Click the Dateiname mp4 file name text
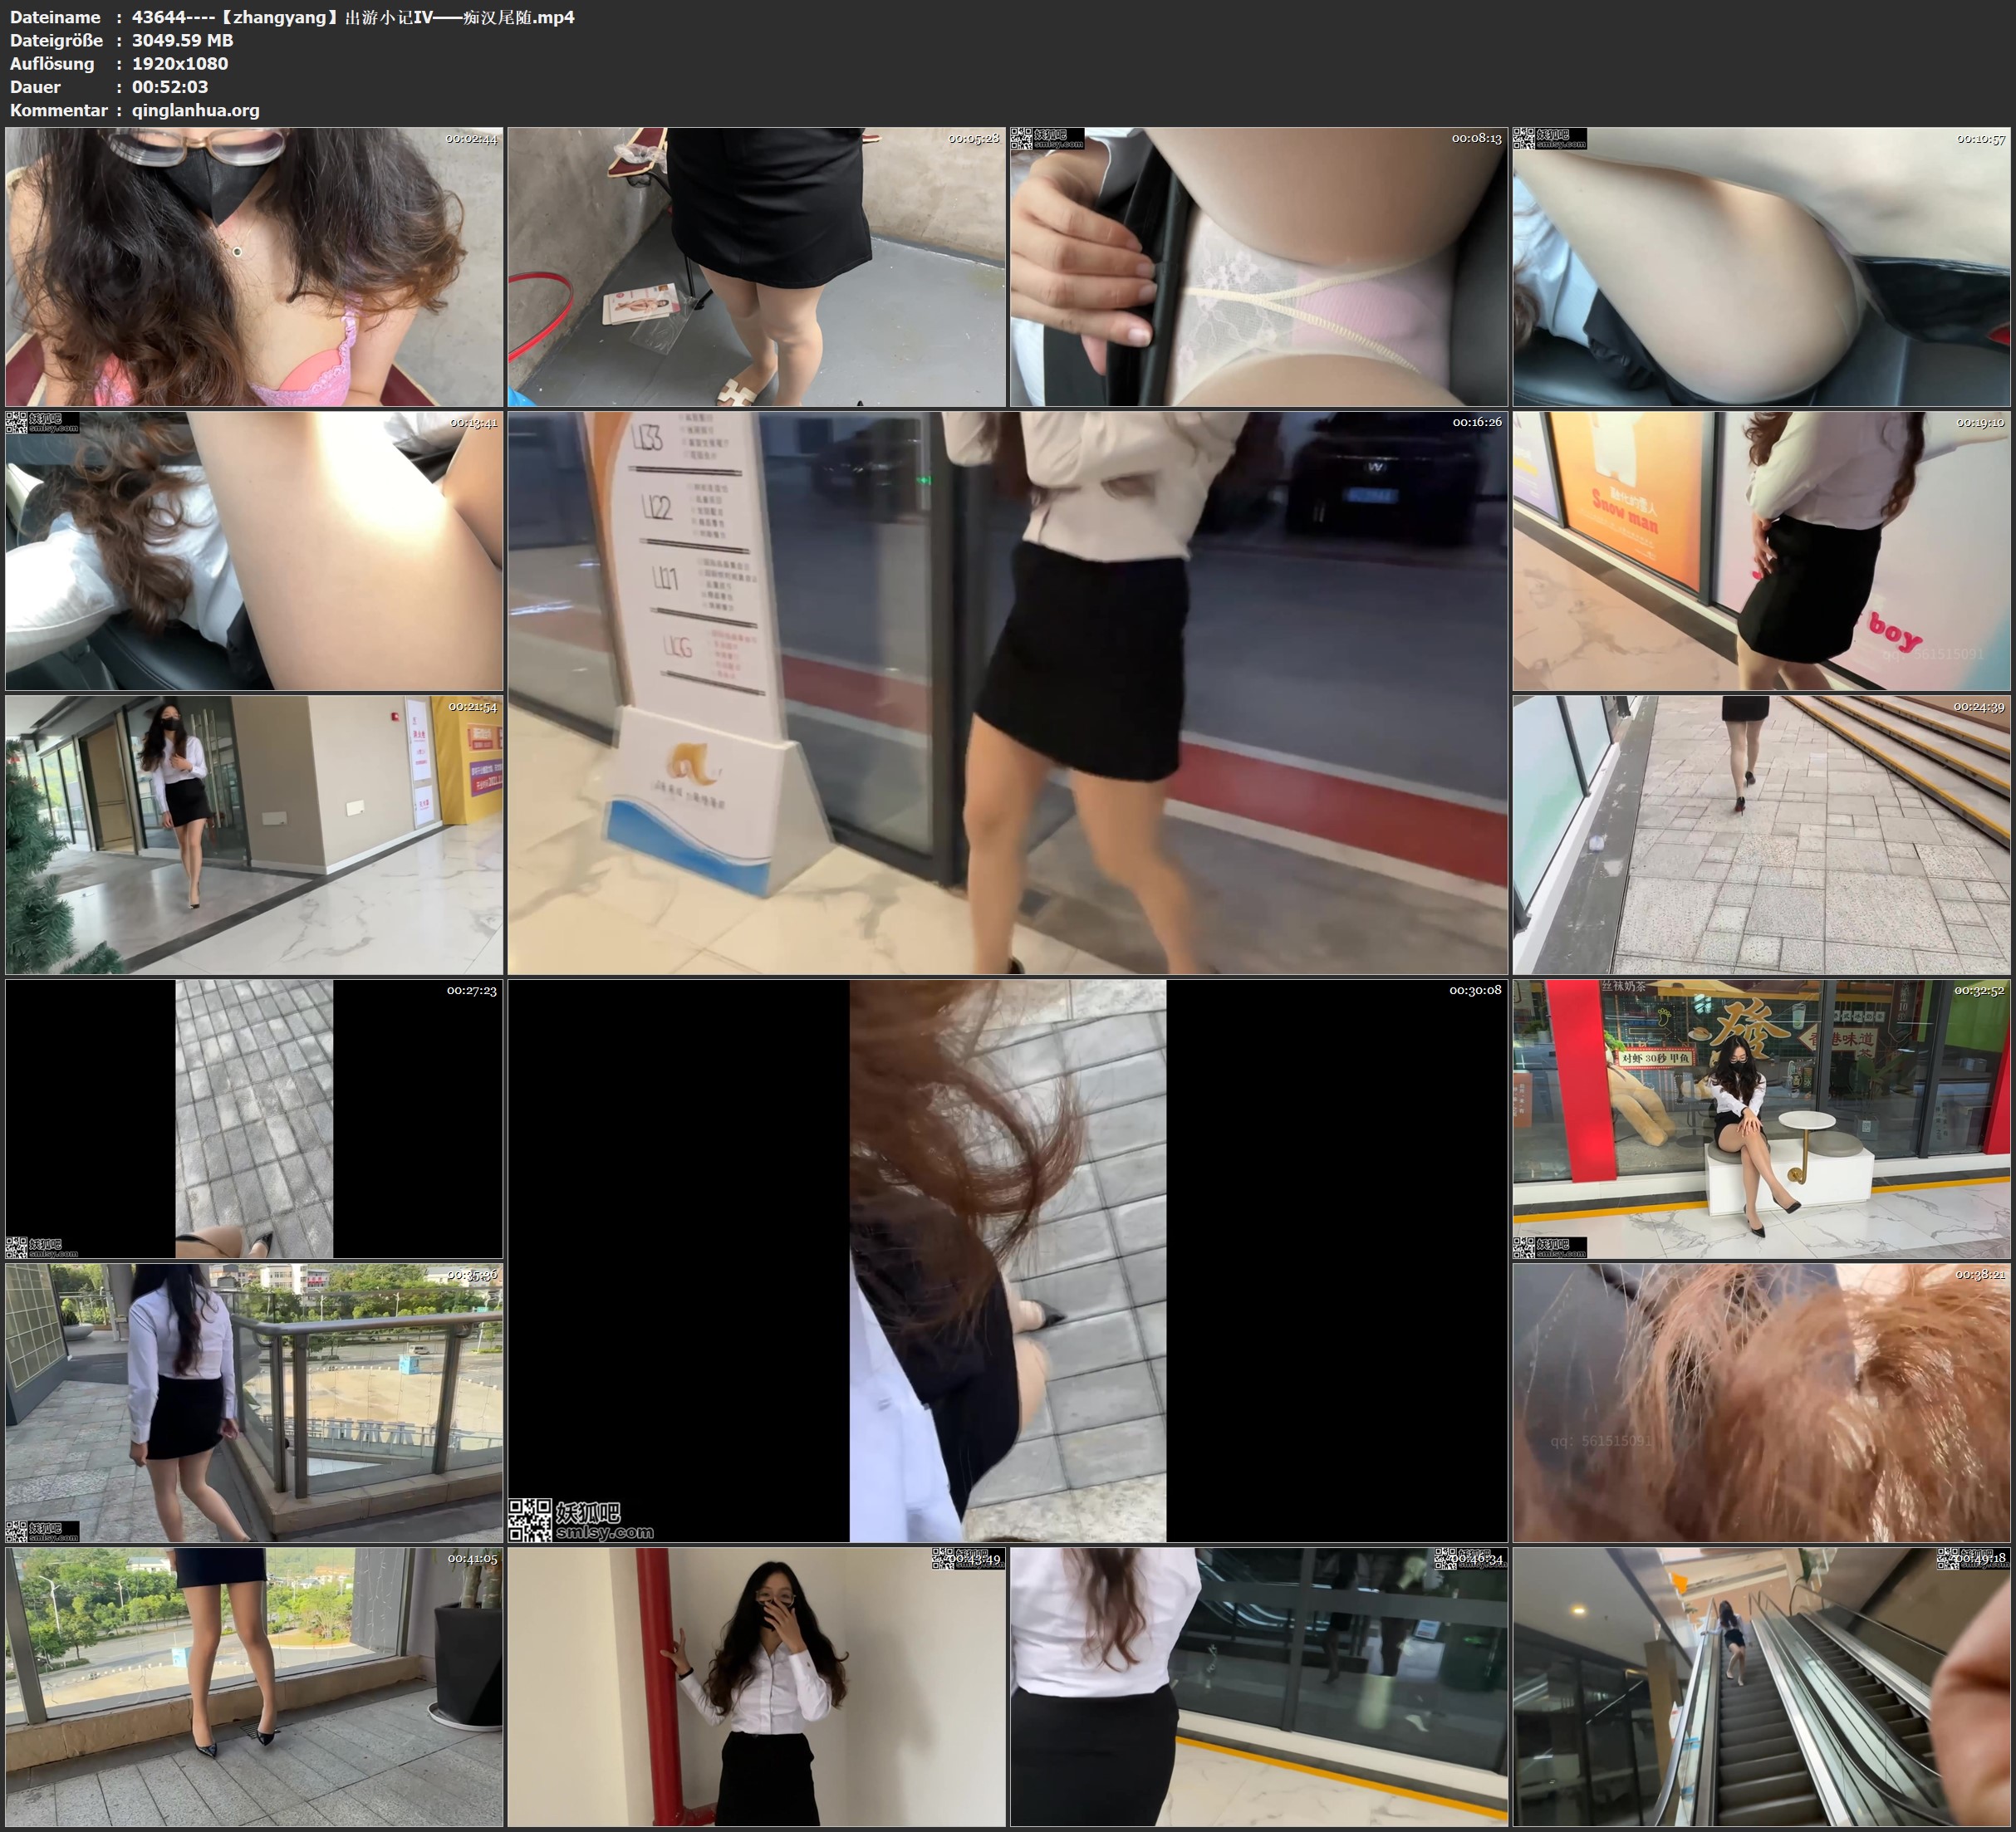Screen dimensions: 2016x1832 point(353,17)
